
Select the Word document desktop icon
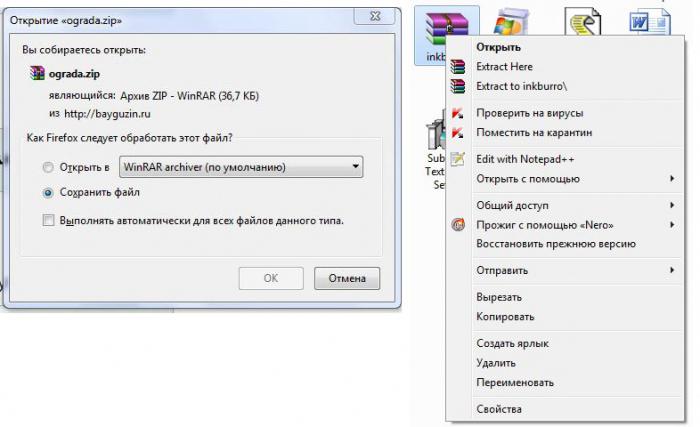650,21
